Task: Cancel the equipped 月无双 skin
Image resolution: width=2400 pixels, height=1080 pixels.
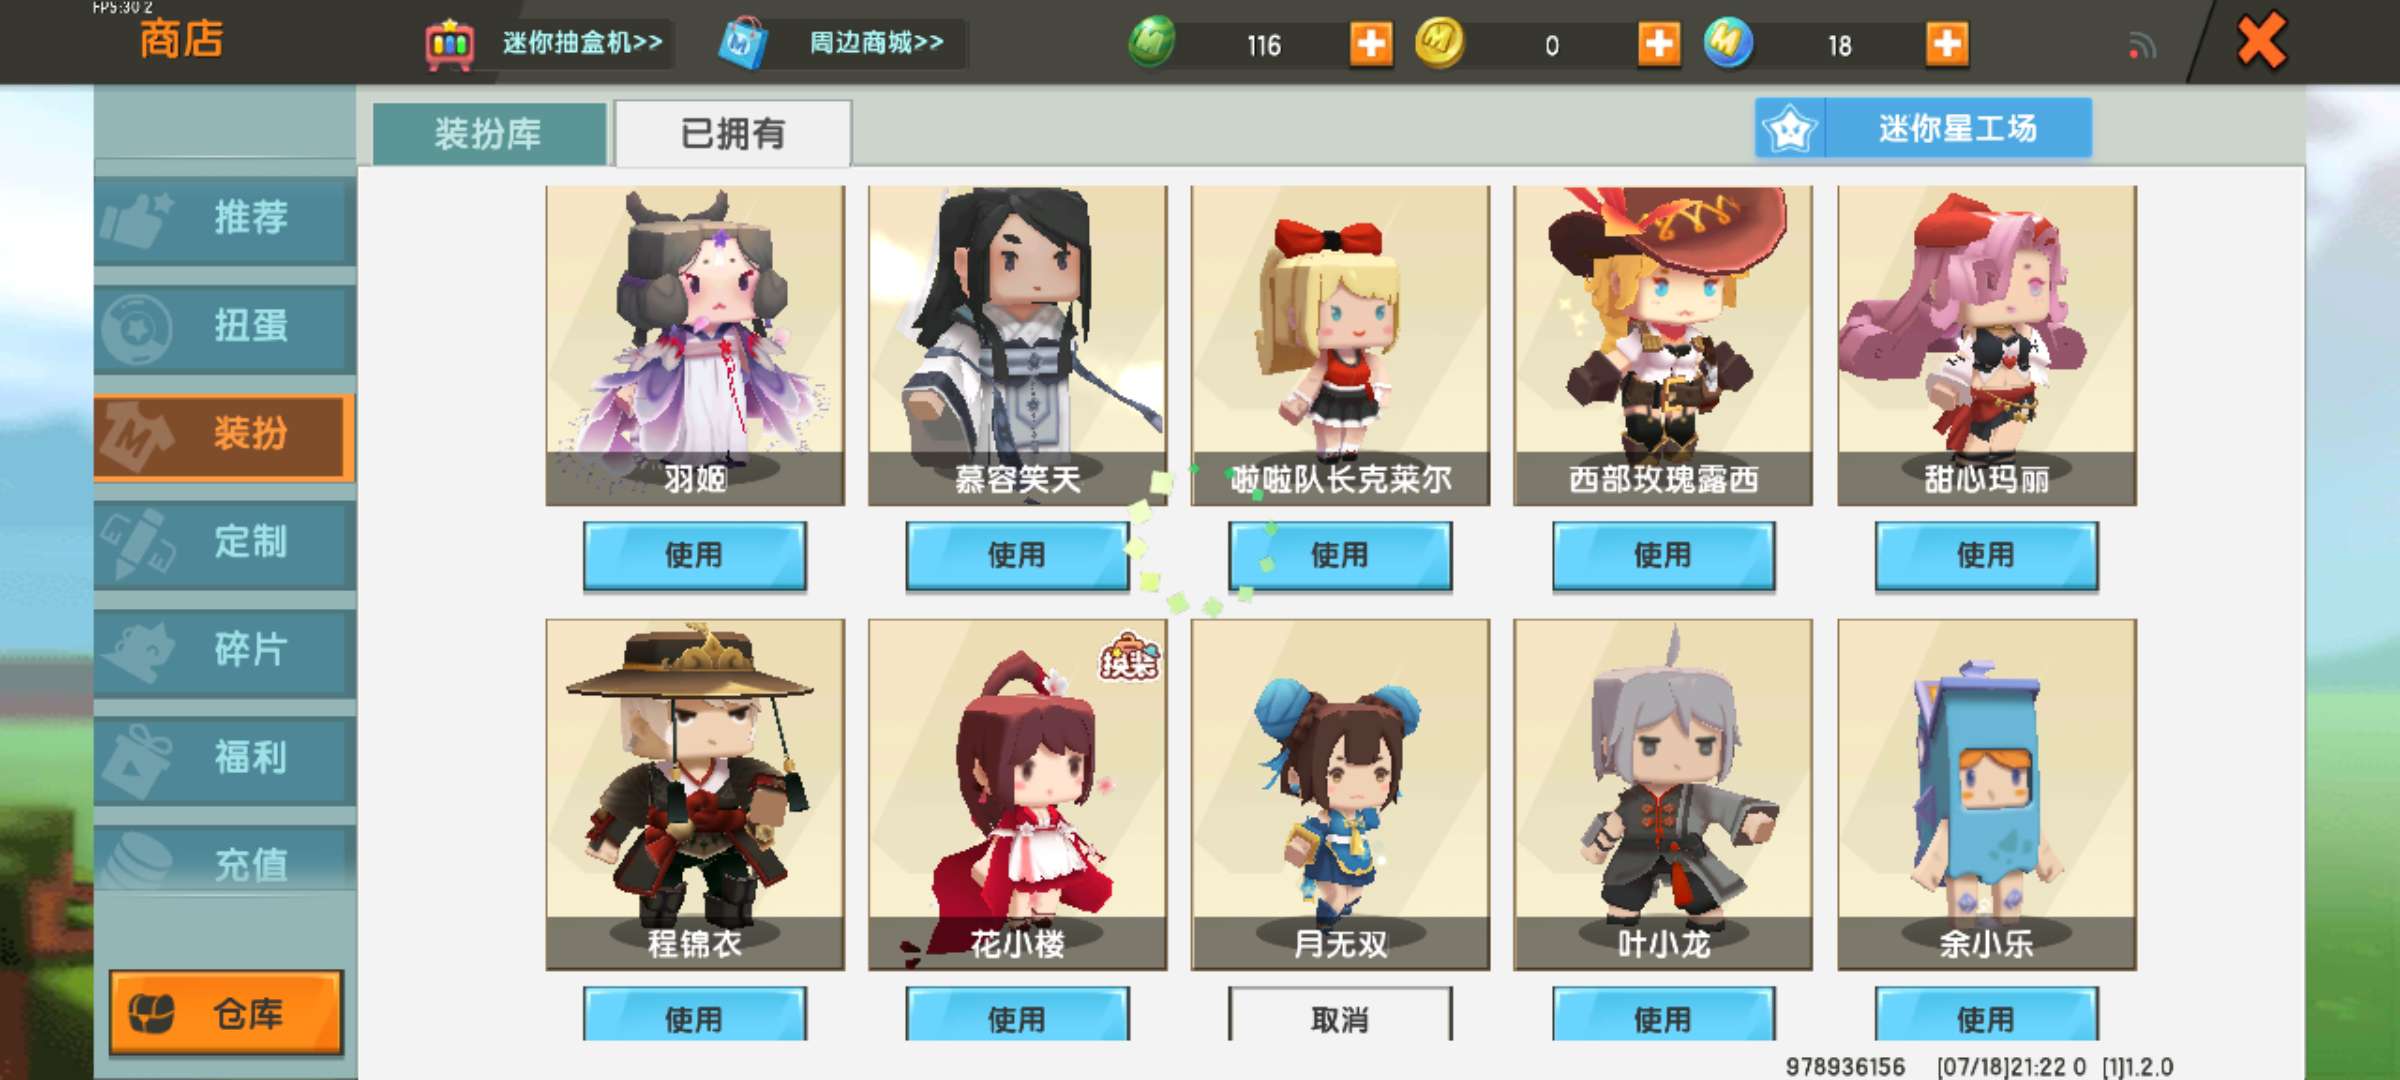Action: click(x=1340, y=1017)
